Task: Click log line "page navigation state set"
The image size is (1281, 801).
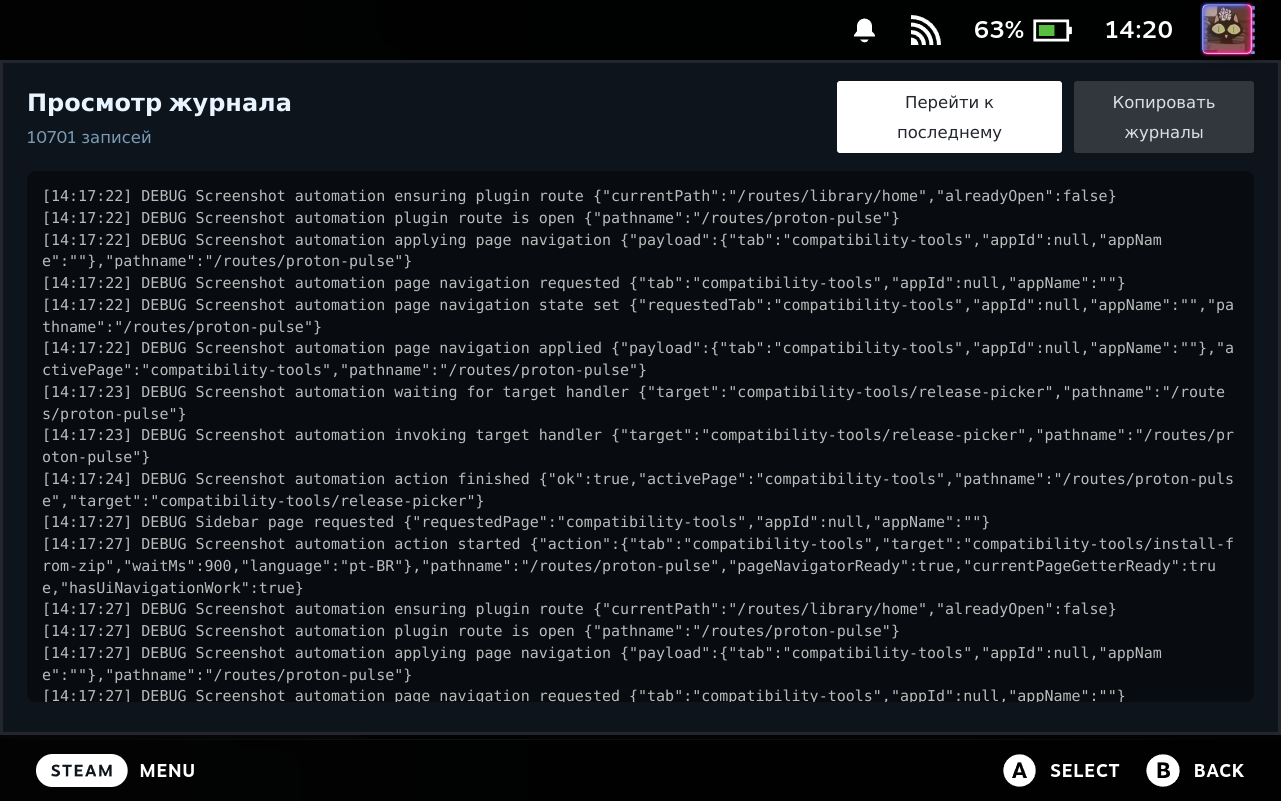Action: pos(638,316)
